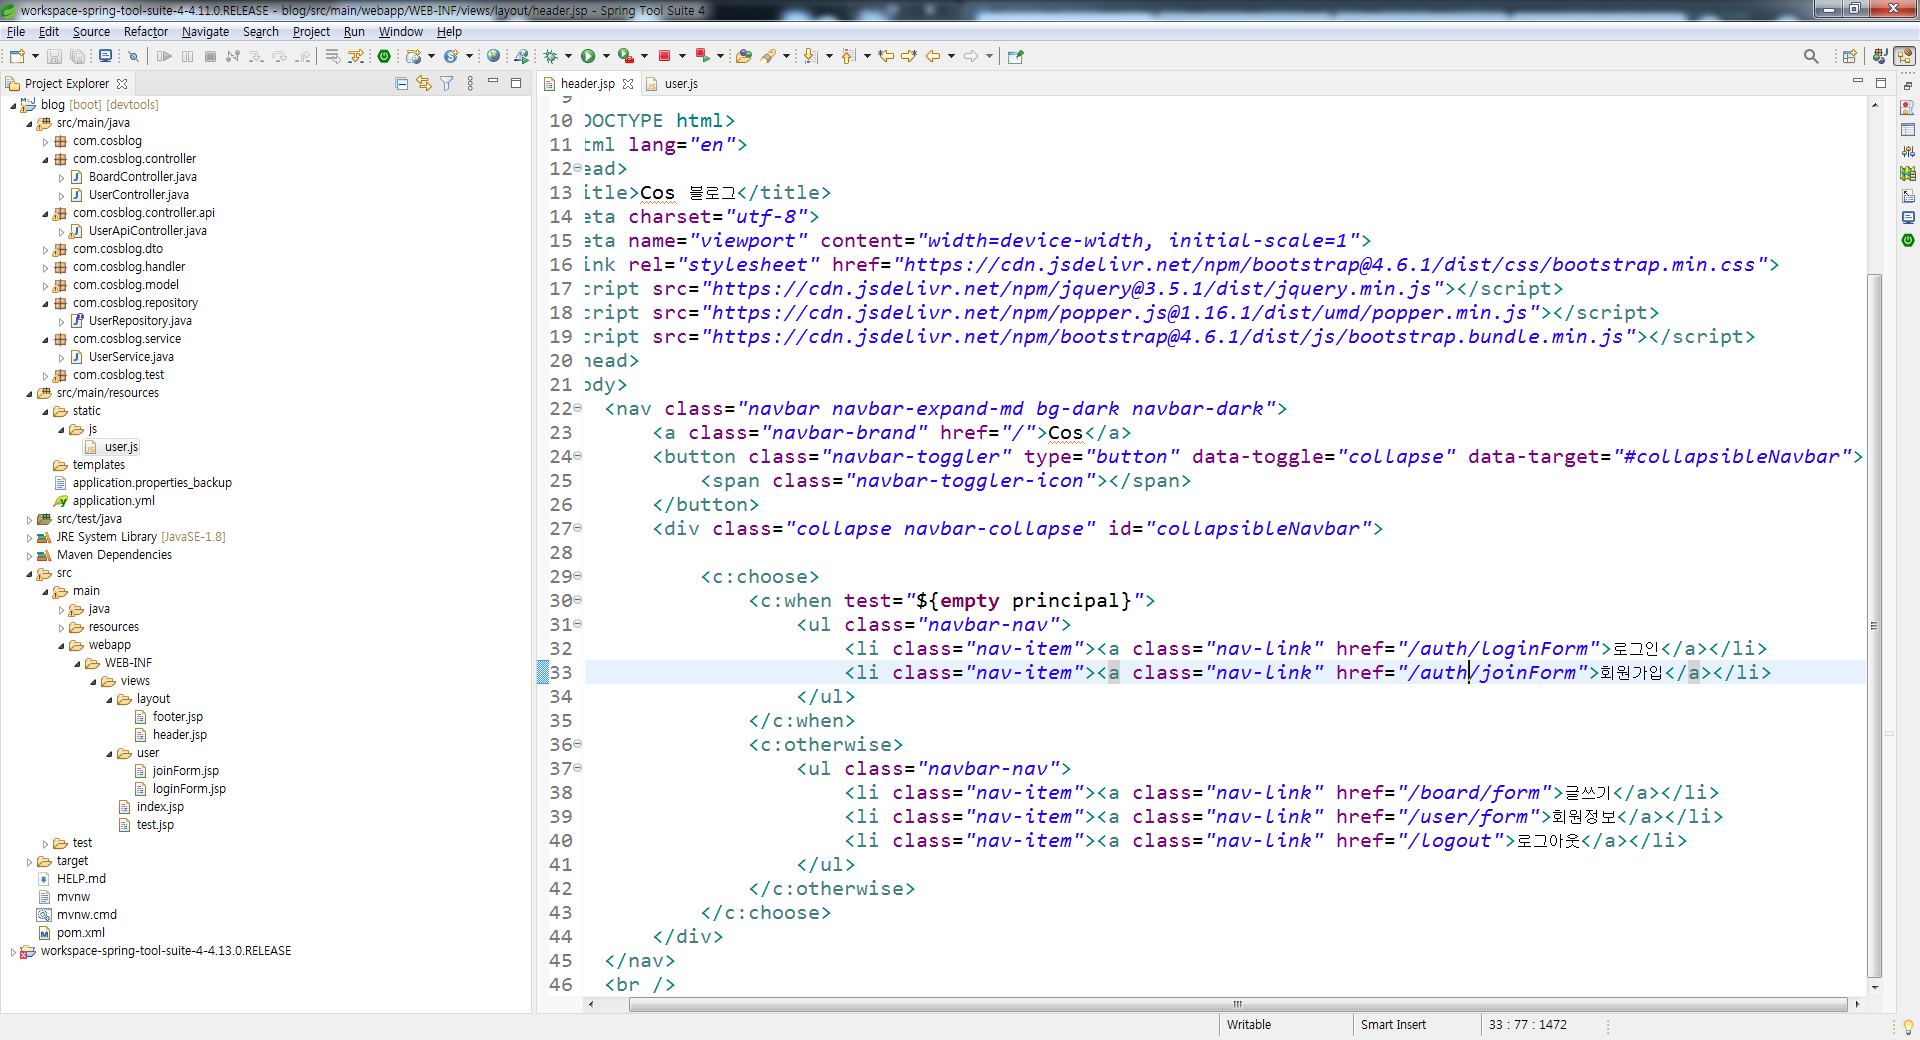Click the Resume debug icon
This screenshot has width=1920, height=1040.
[x=164, y=56]
